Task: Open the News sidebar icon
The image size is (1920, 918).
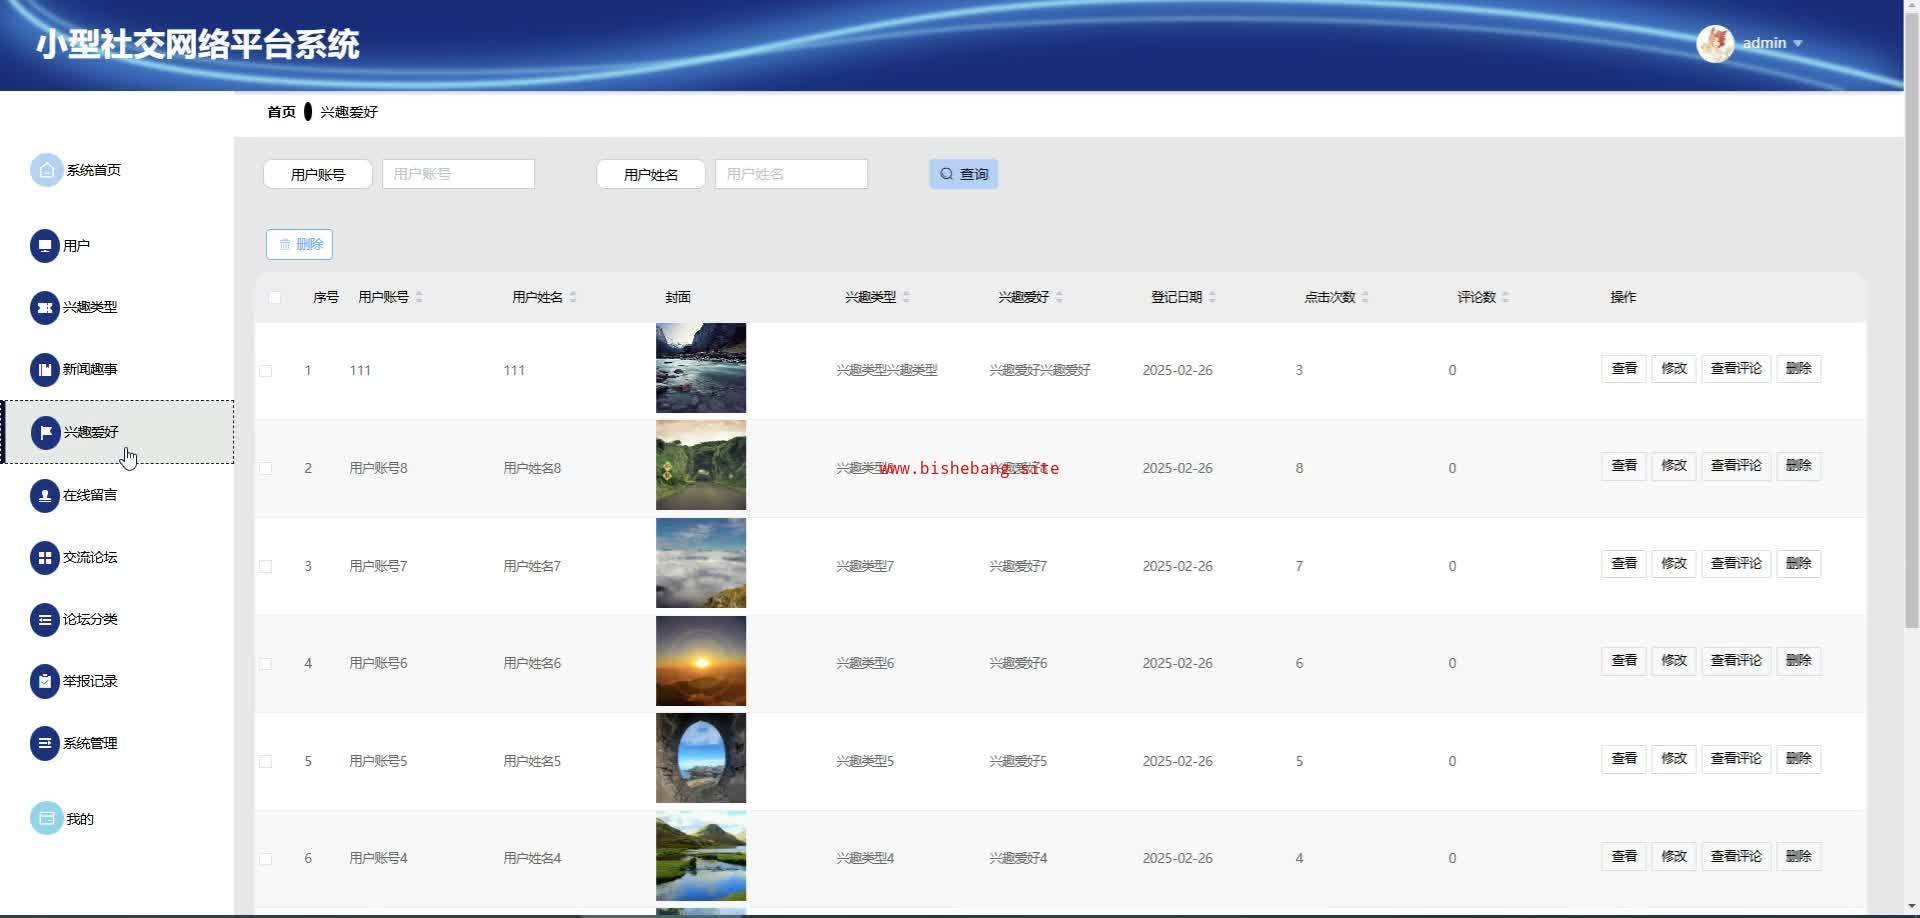Action: [x=45, y=370]
